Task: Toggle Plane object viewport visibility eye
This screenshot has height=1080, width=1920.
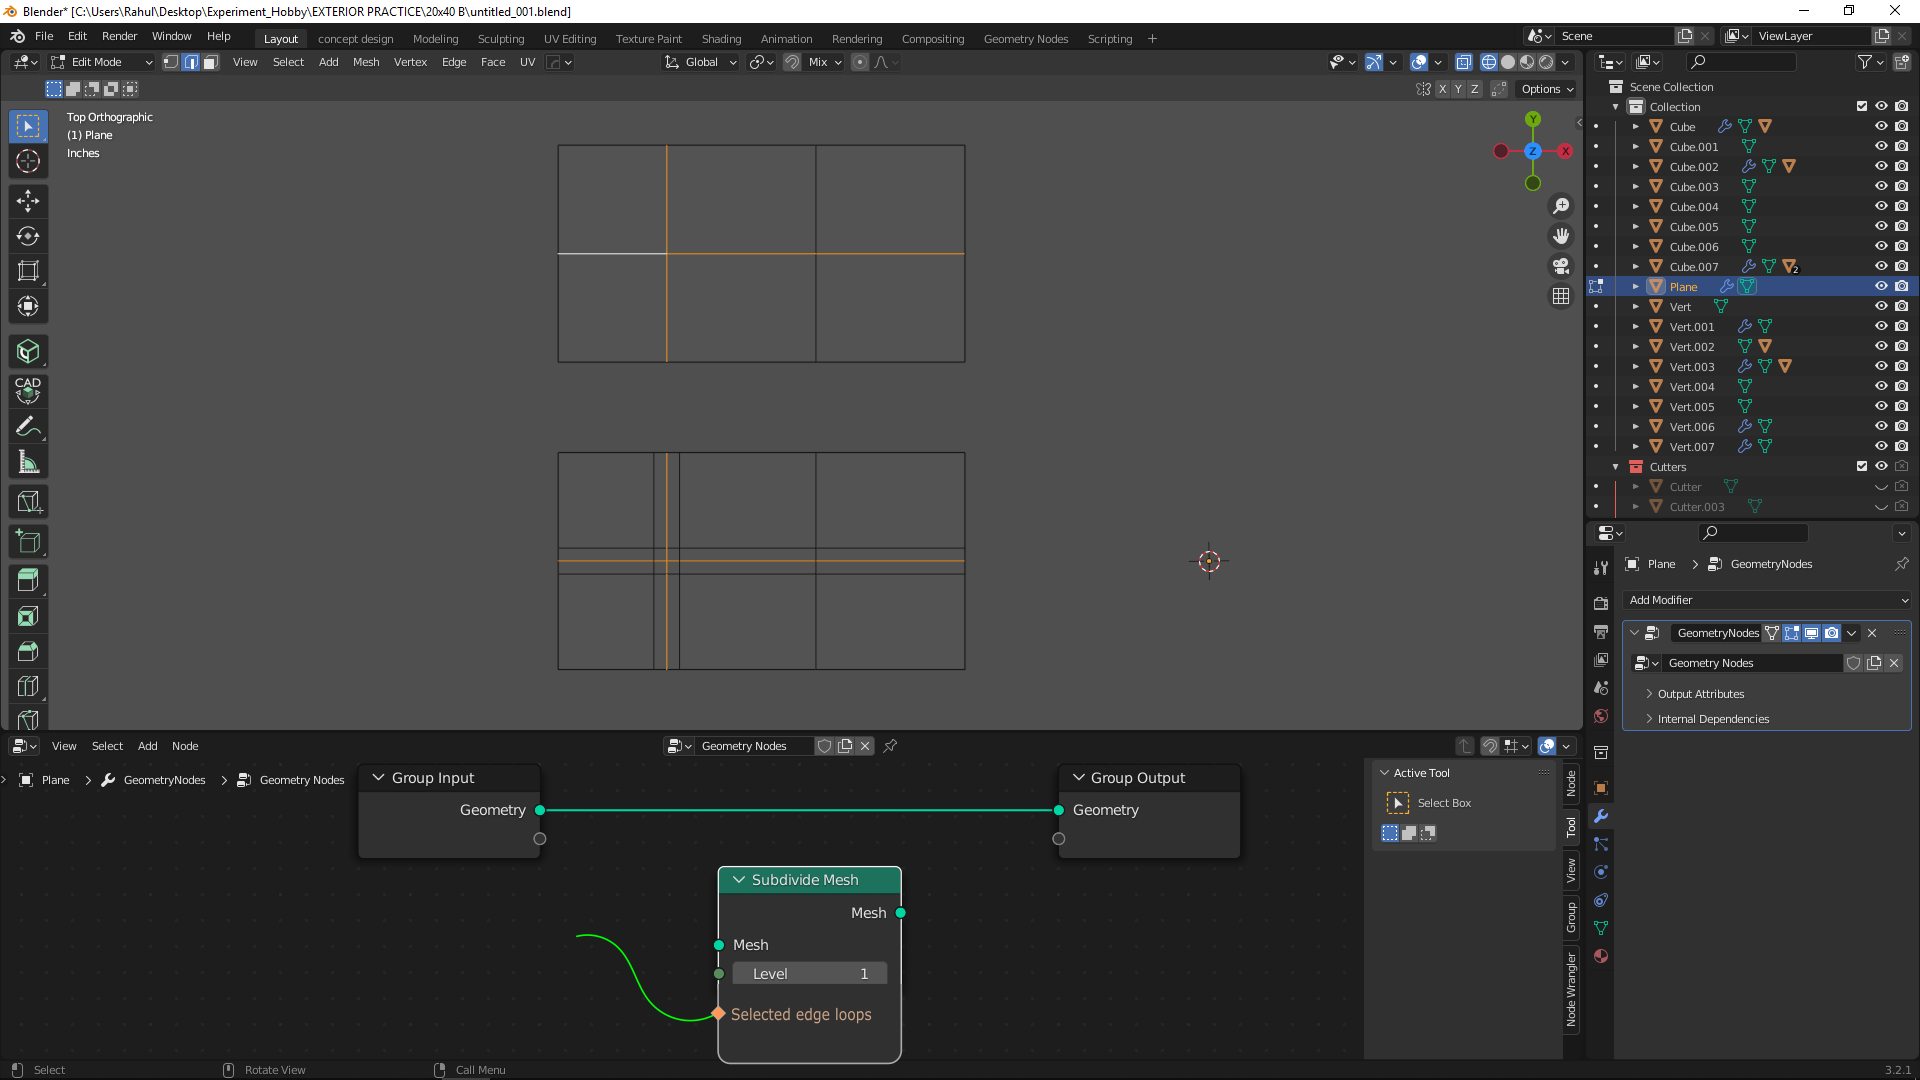Action: (1881, 286)
